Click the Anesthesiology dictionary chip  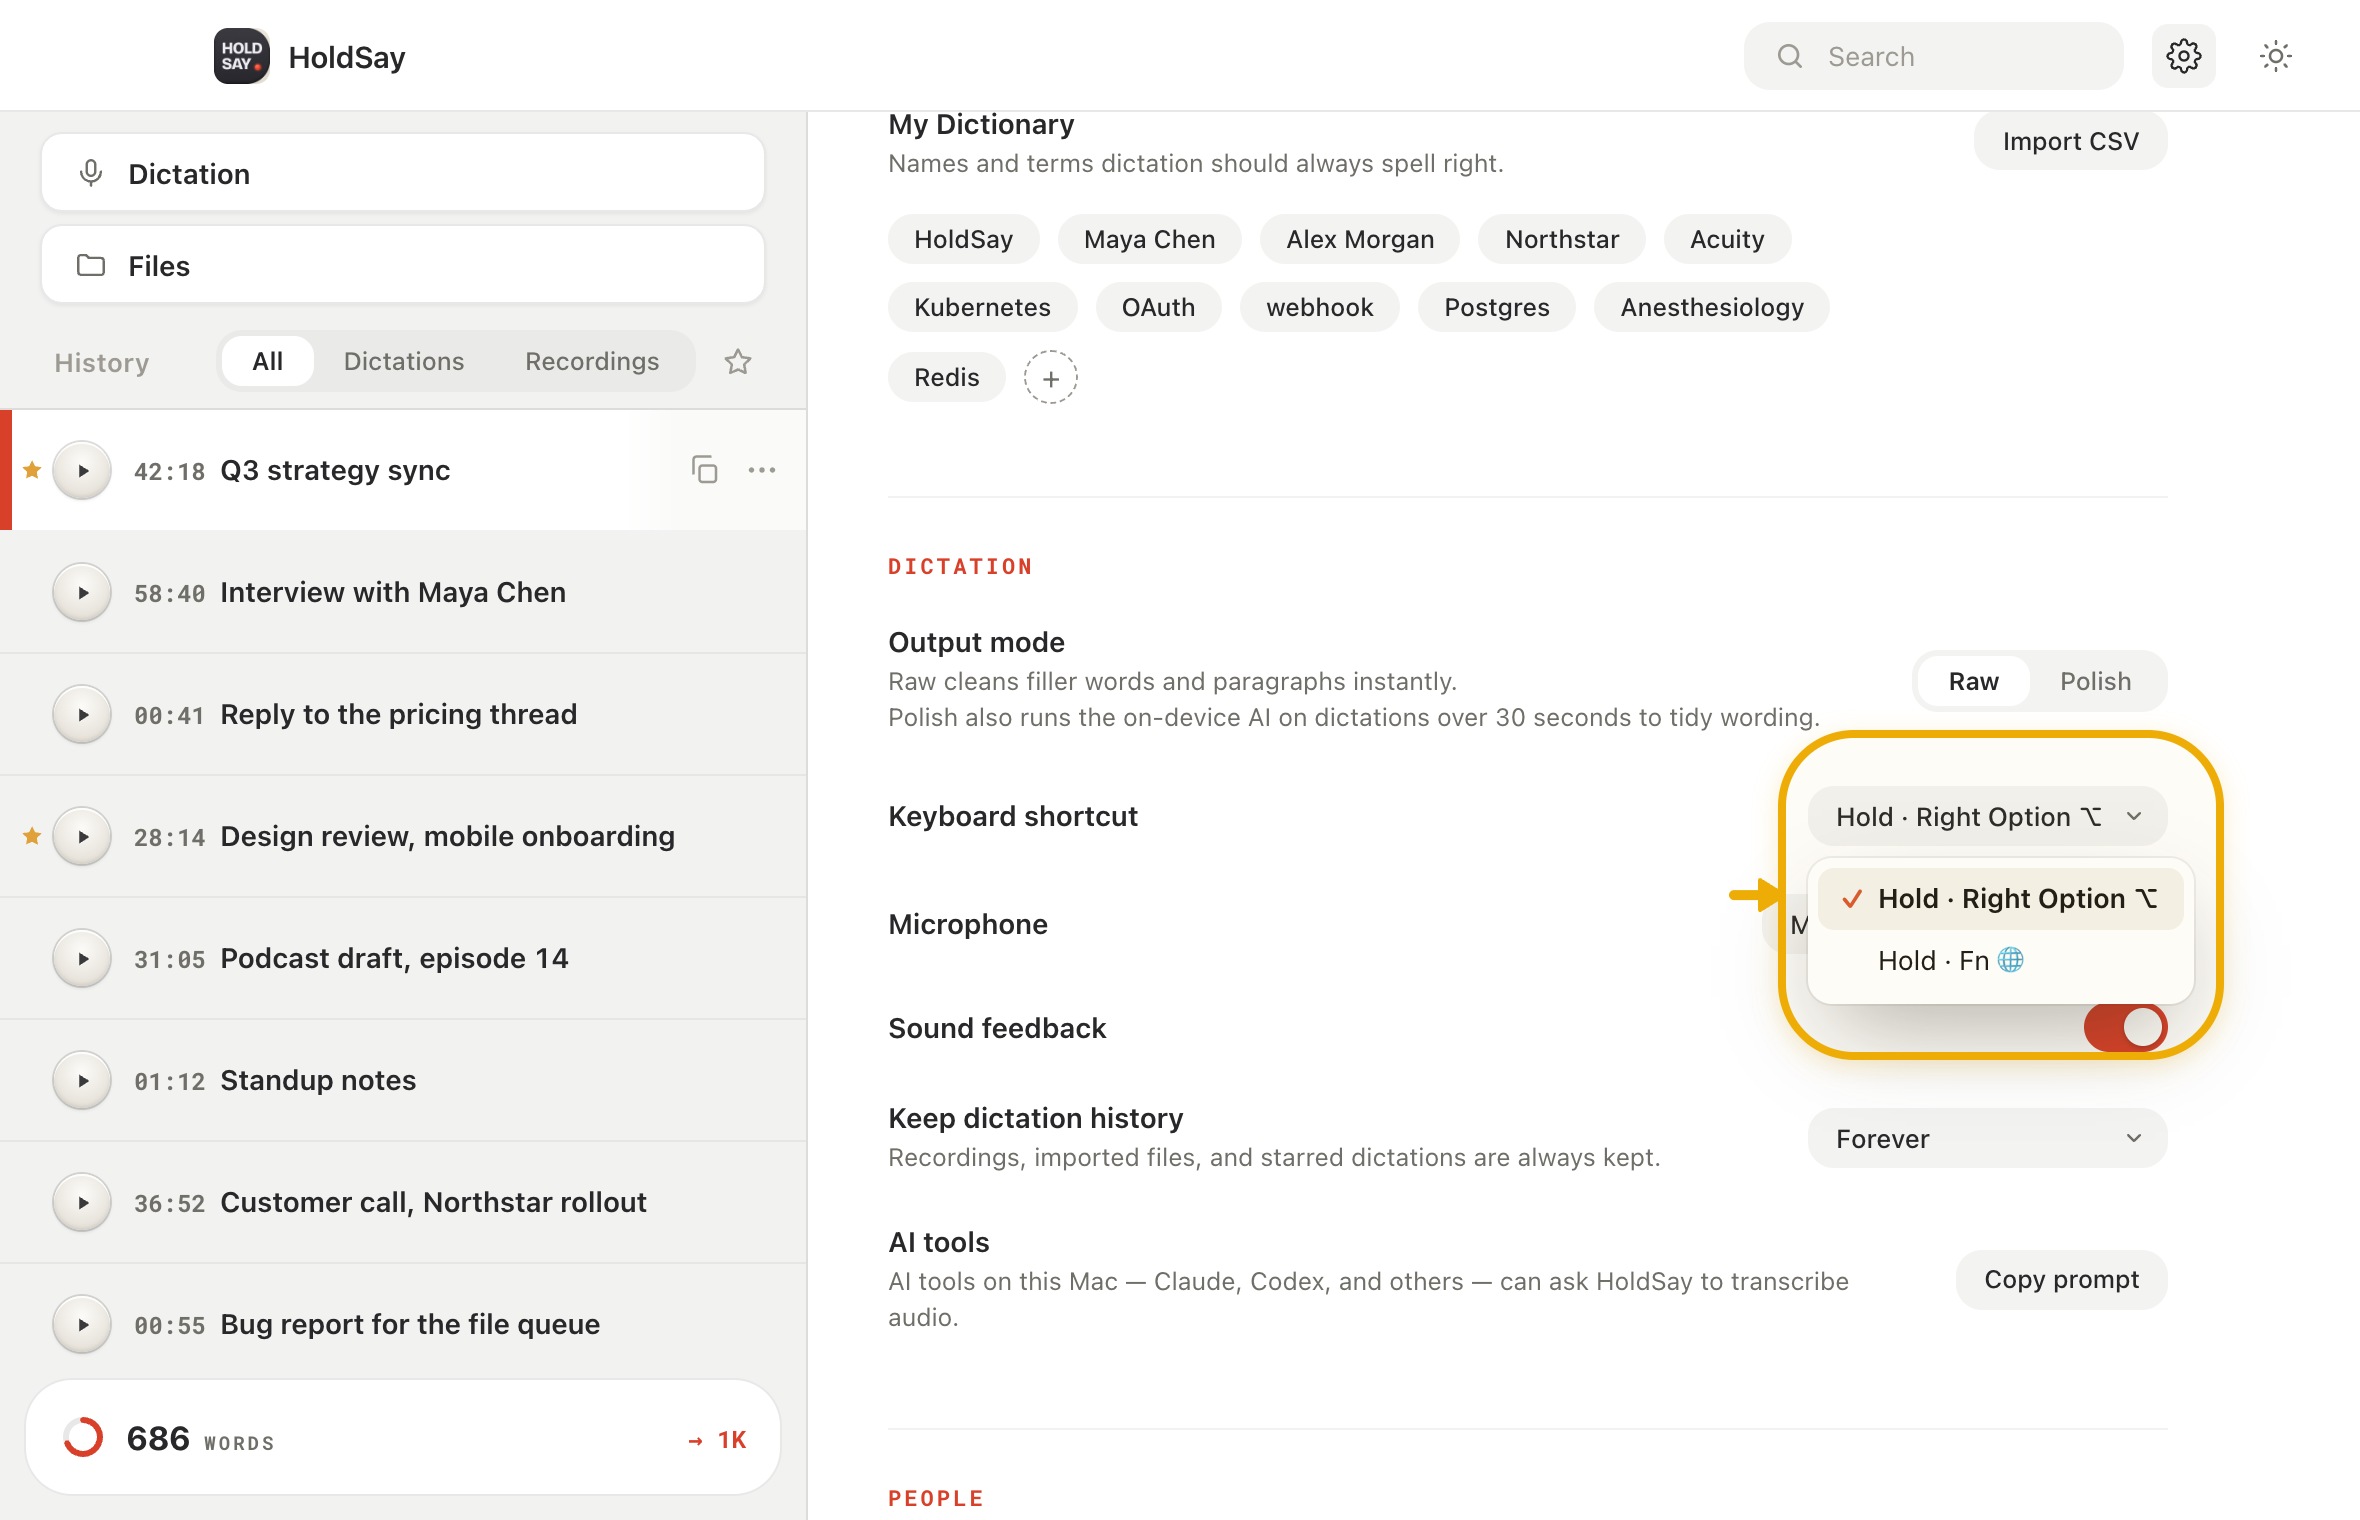pyautogui.click(x=1711, y=307)
